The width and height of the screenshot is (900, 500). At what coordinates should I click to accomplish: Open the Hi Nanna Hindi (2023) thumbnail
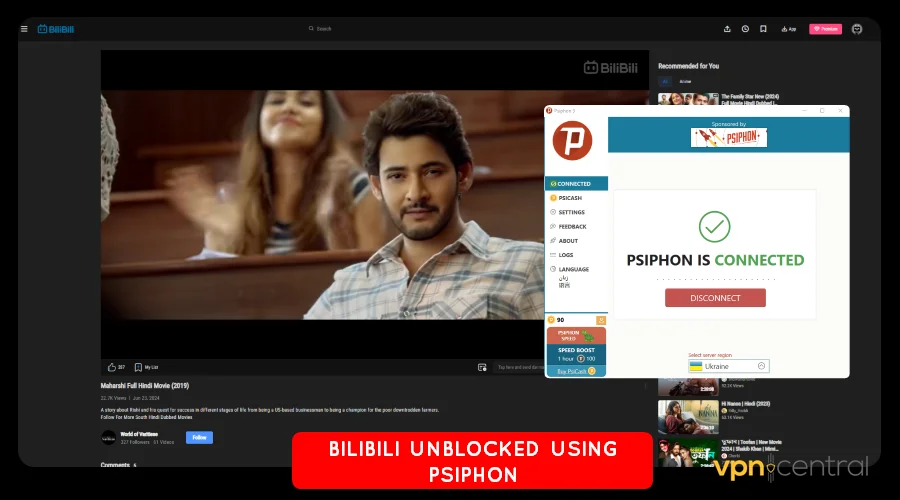688,417
